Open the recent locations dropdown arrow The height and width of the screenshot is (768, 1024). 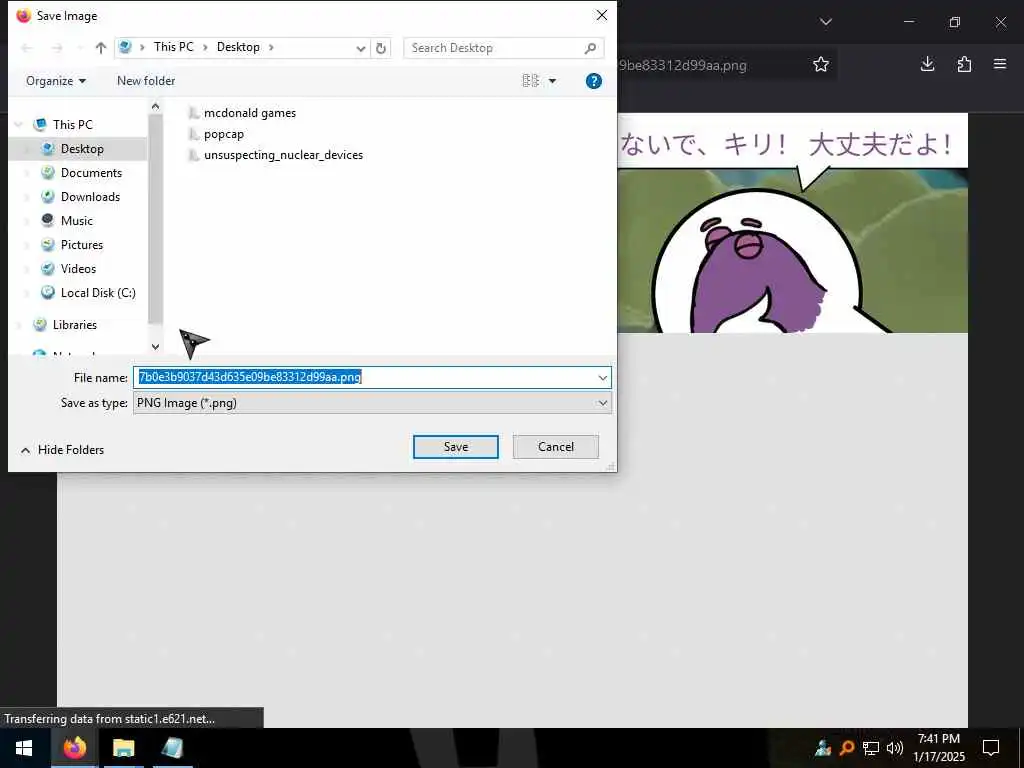(80, 48)
